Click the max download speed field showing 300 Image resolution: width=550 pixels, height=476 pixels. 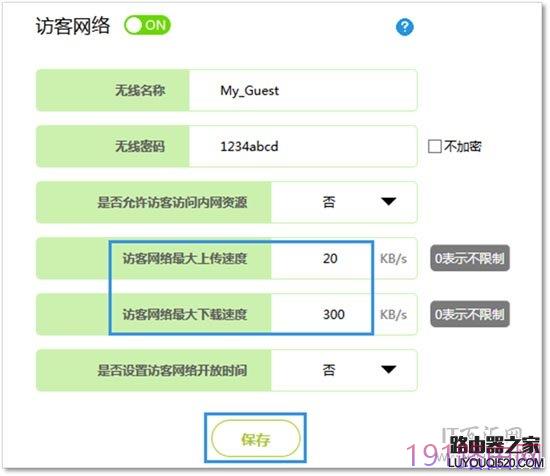pyautogui.click(x=321, y=314)
